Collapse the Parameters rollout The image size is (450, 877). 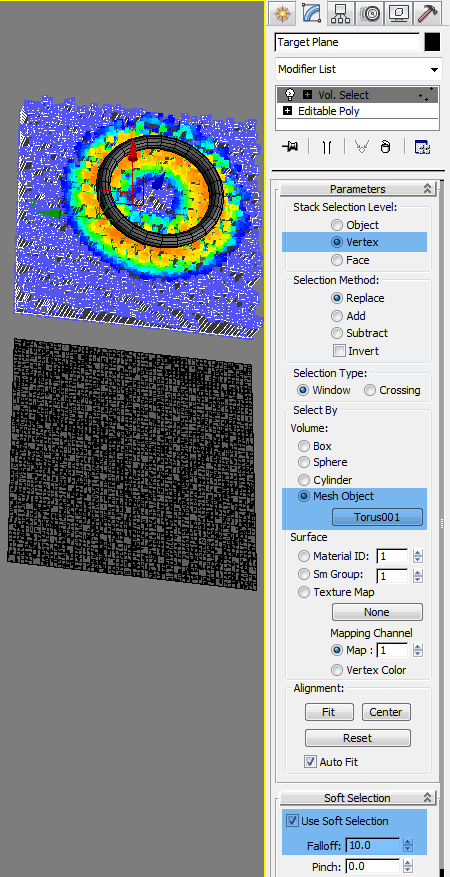point(358,189)
